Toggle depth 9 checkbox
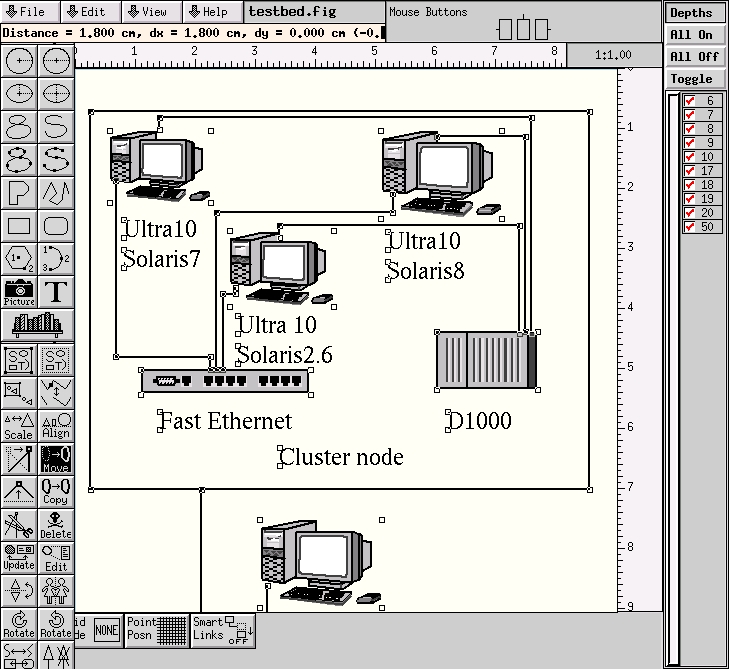Image resolution: width=729 pixels, height=669 pixels. point(690,143)
